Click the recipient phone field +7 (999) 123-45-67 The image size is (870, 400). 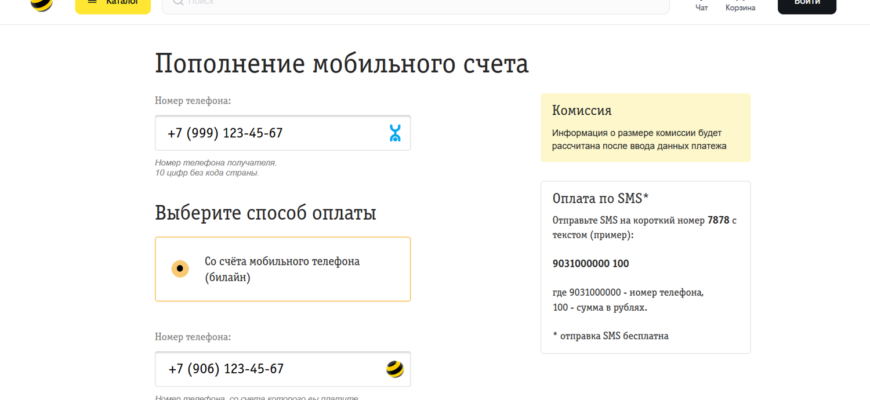point(283,133)
